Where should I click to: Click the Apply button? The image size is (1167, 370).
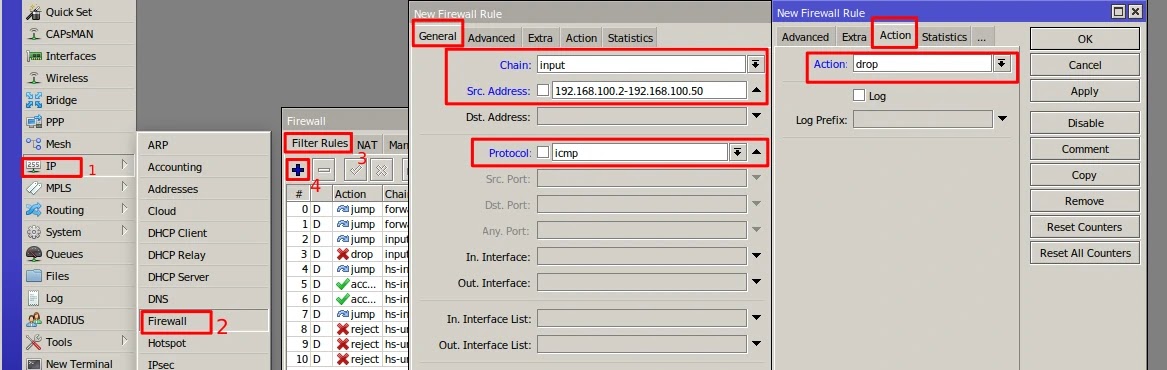pos(1084,91)
